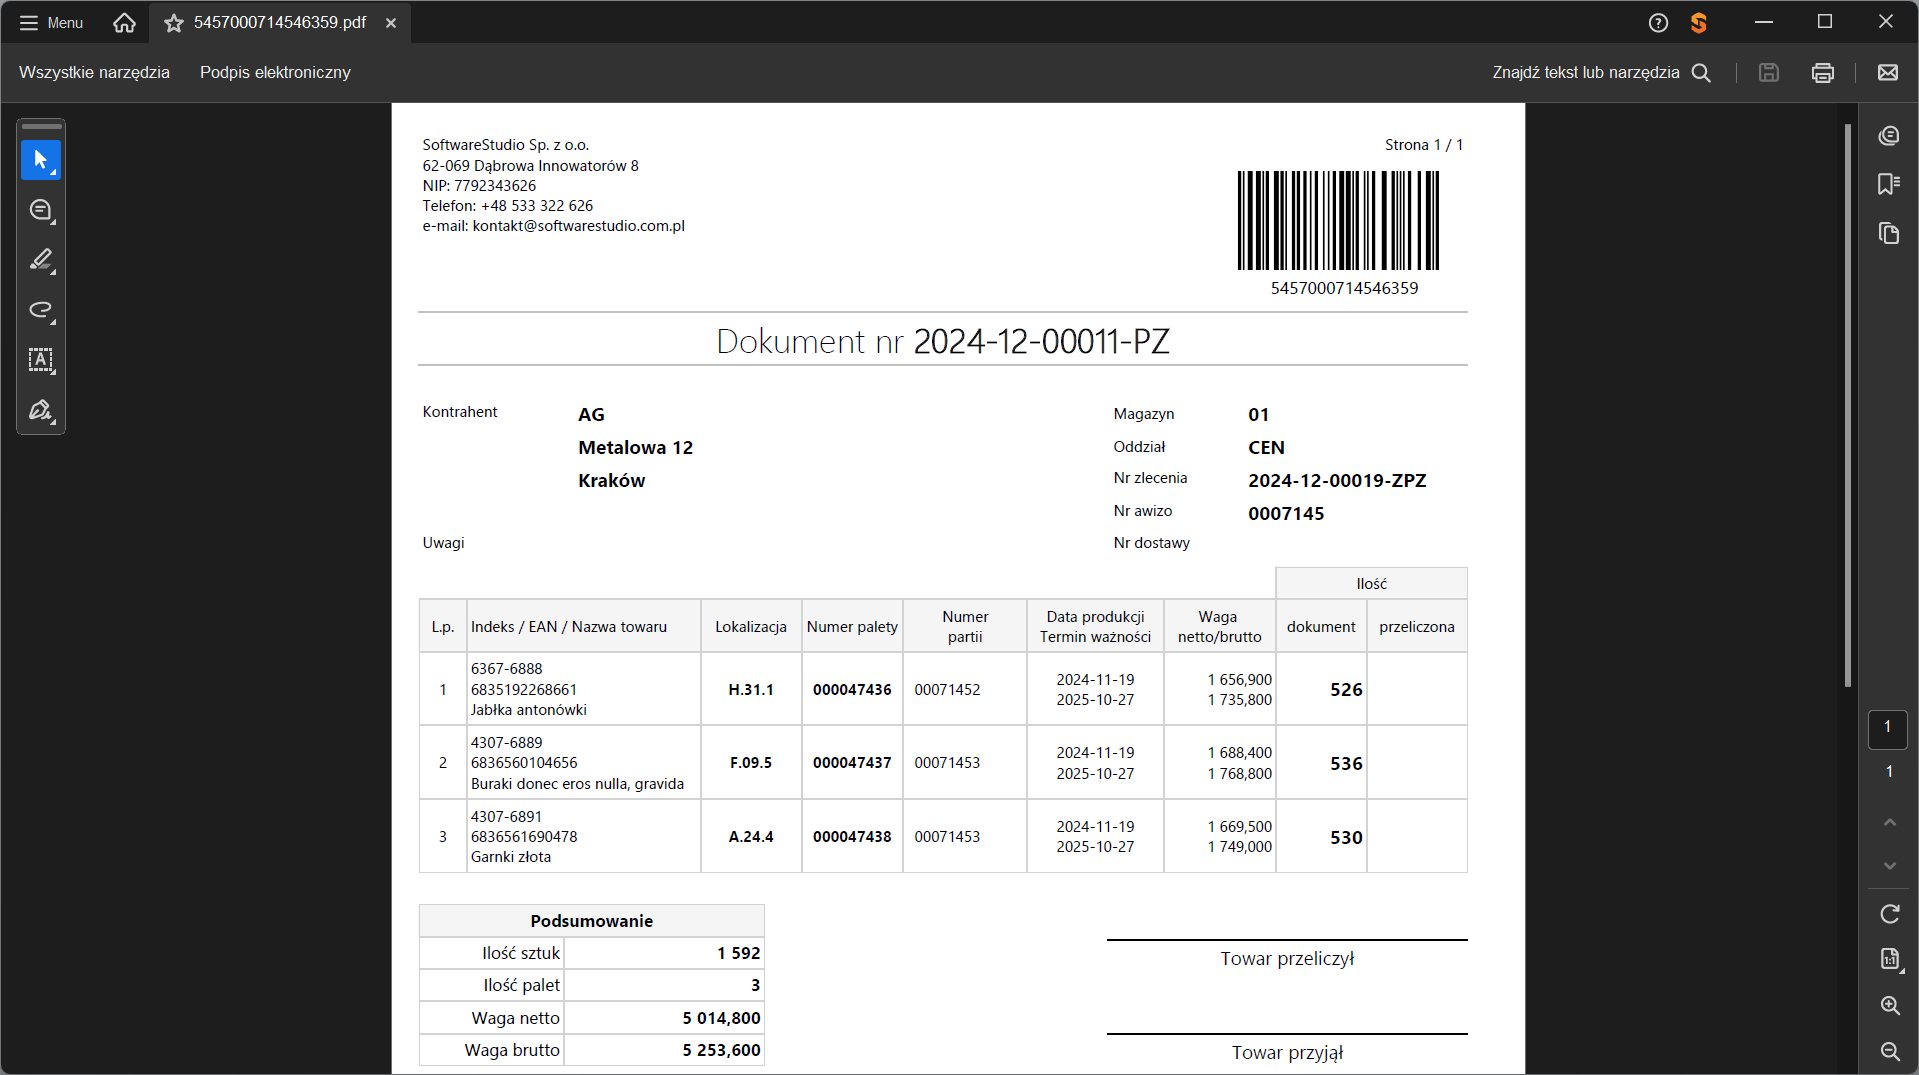The width and height of the screenshot is (1919, 1075).
Task: Select the Draw freeform loop tool
Action: click(41, 310)
